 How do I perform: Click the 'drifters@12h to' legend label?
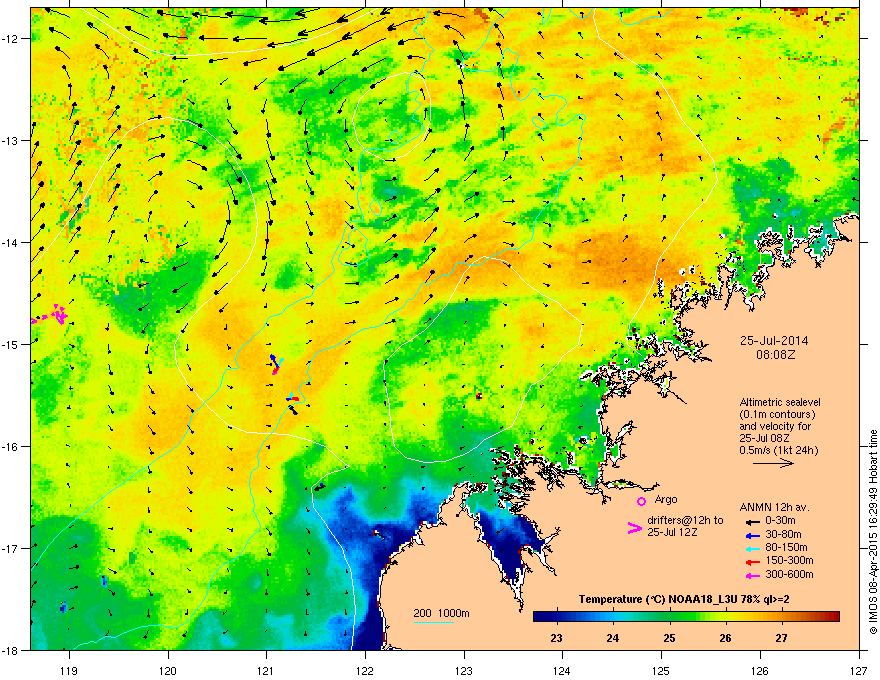[x=685, y=520]
